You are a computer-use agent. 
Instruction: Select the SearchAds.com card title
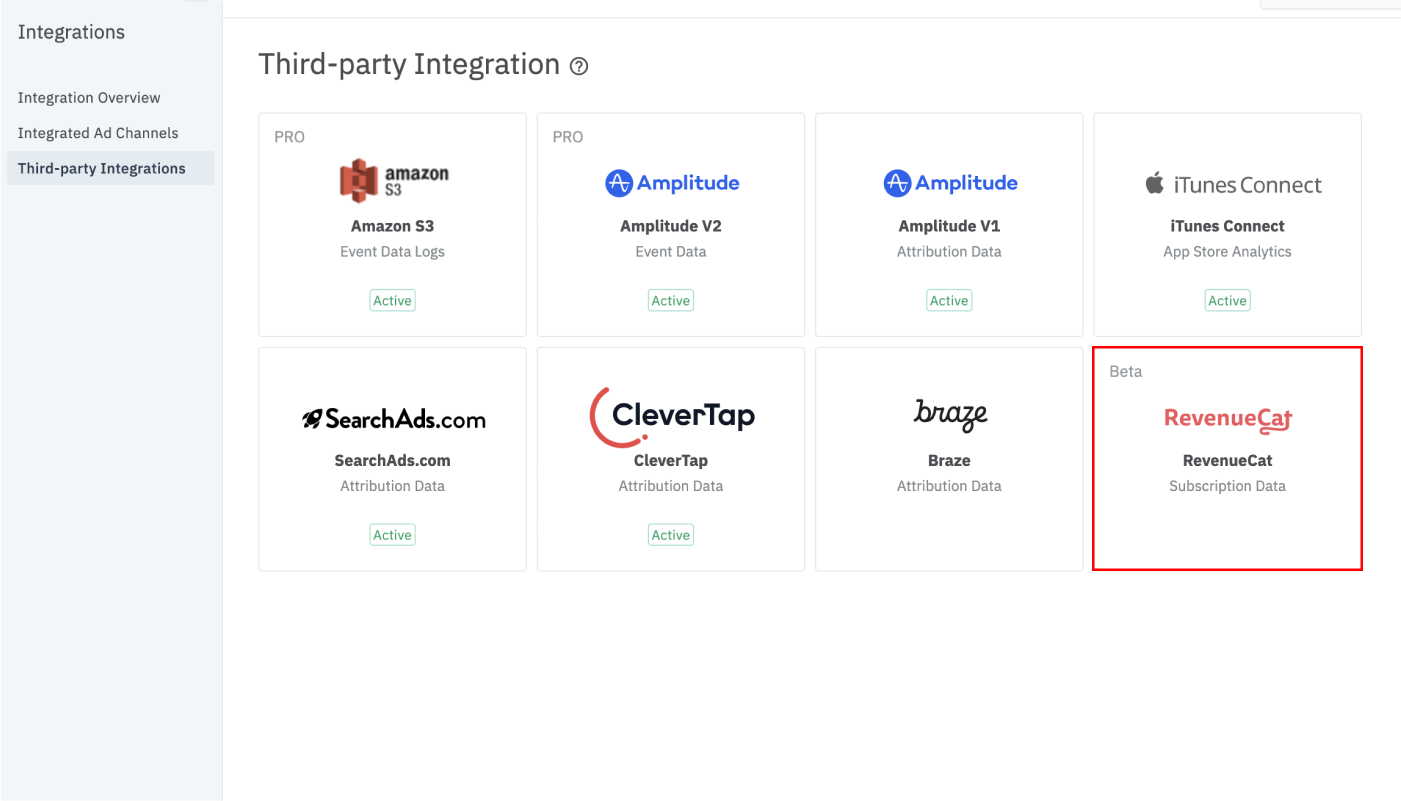392,461
